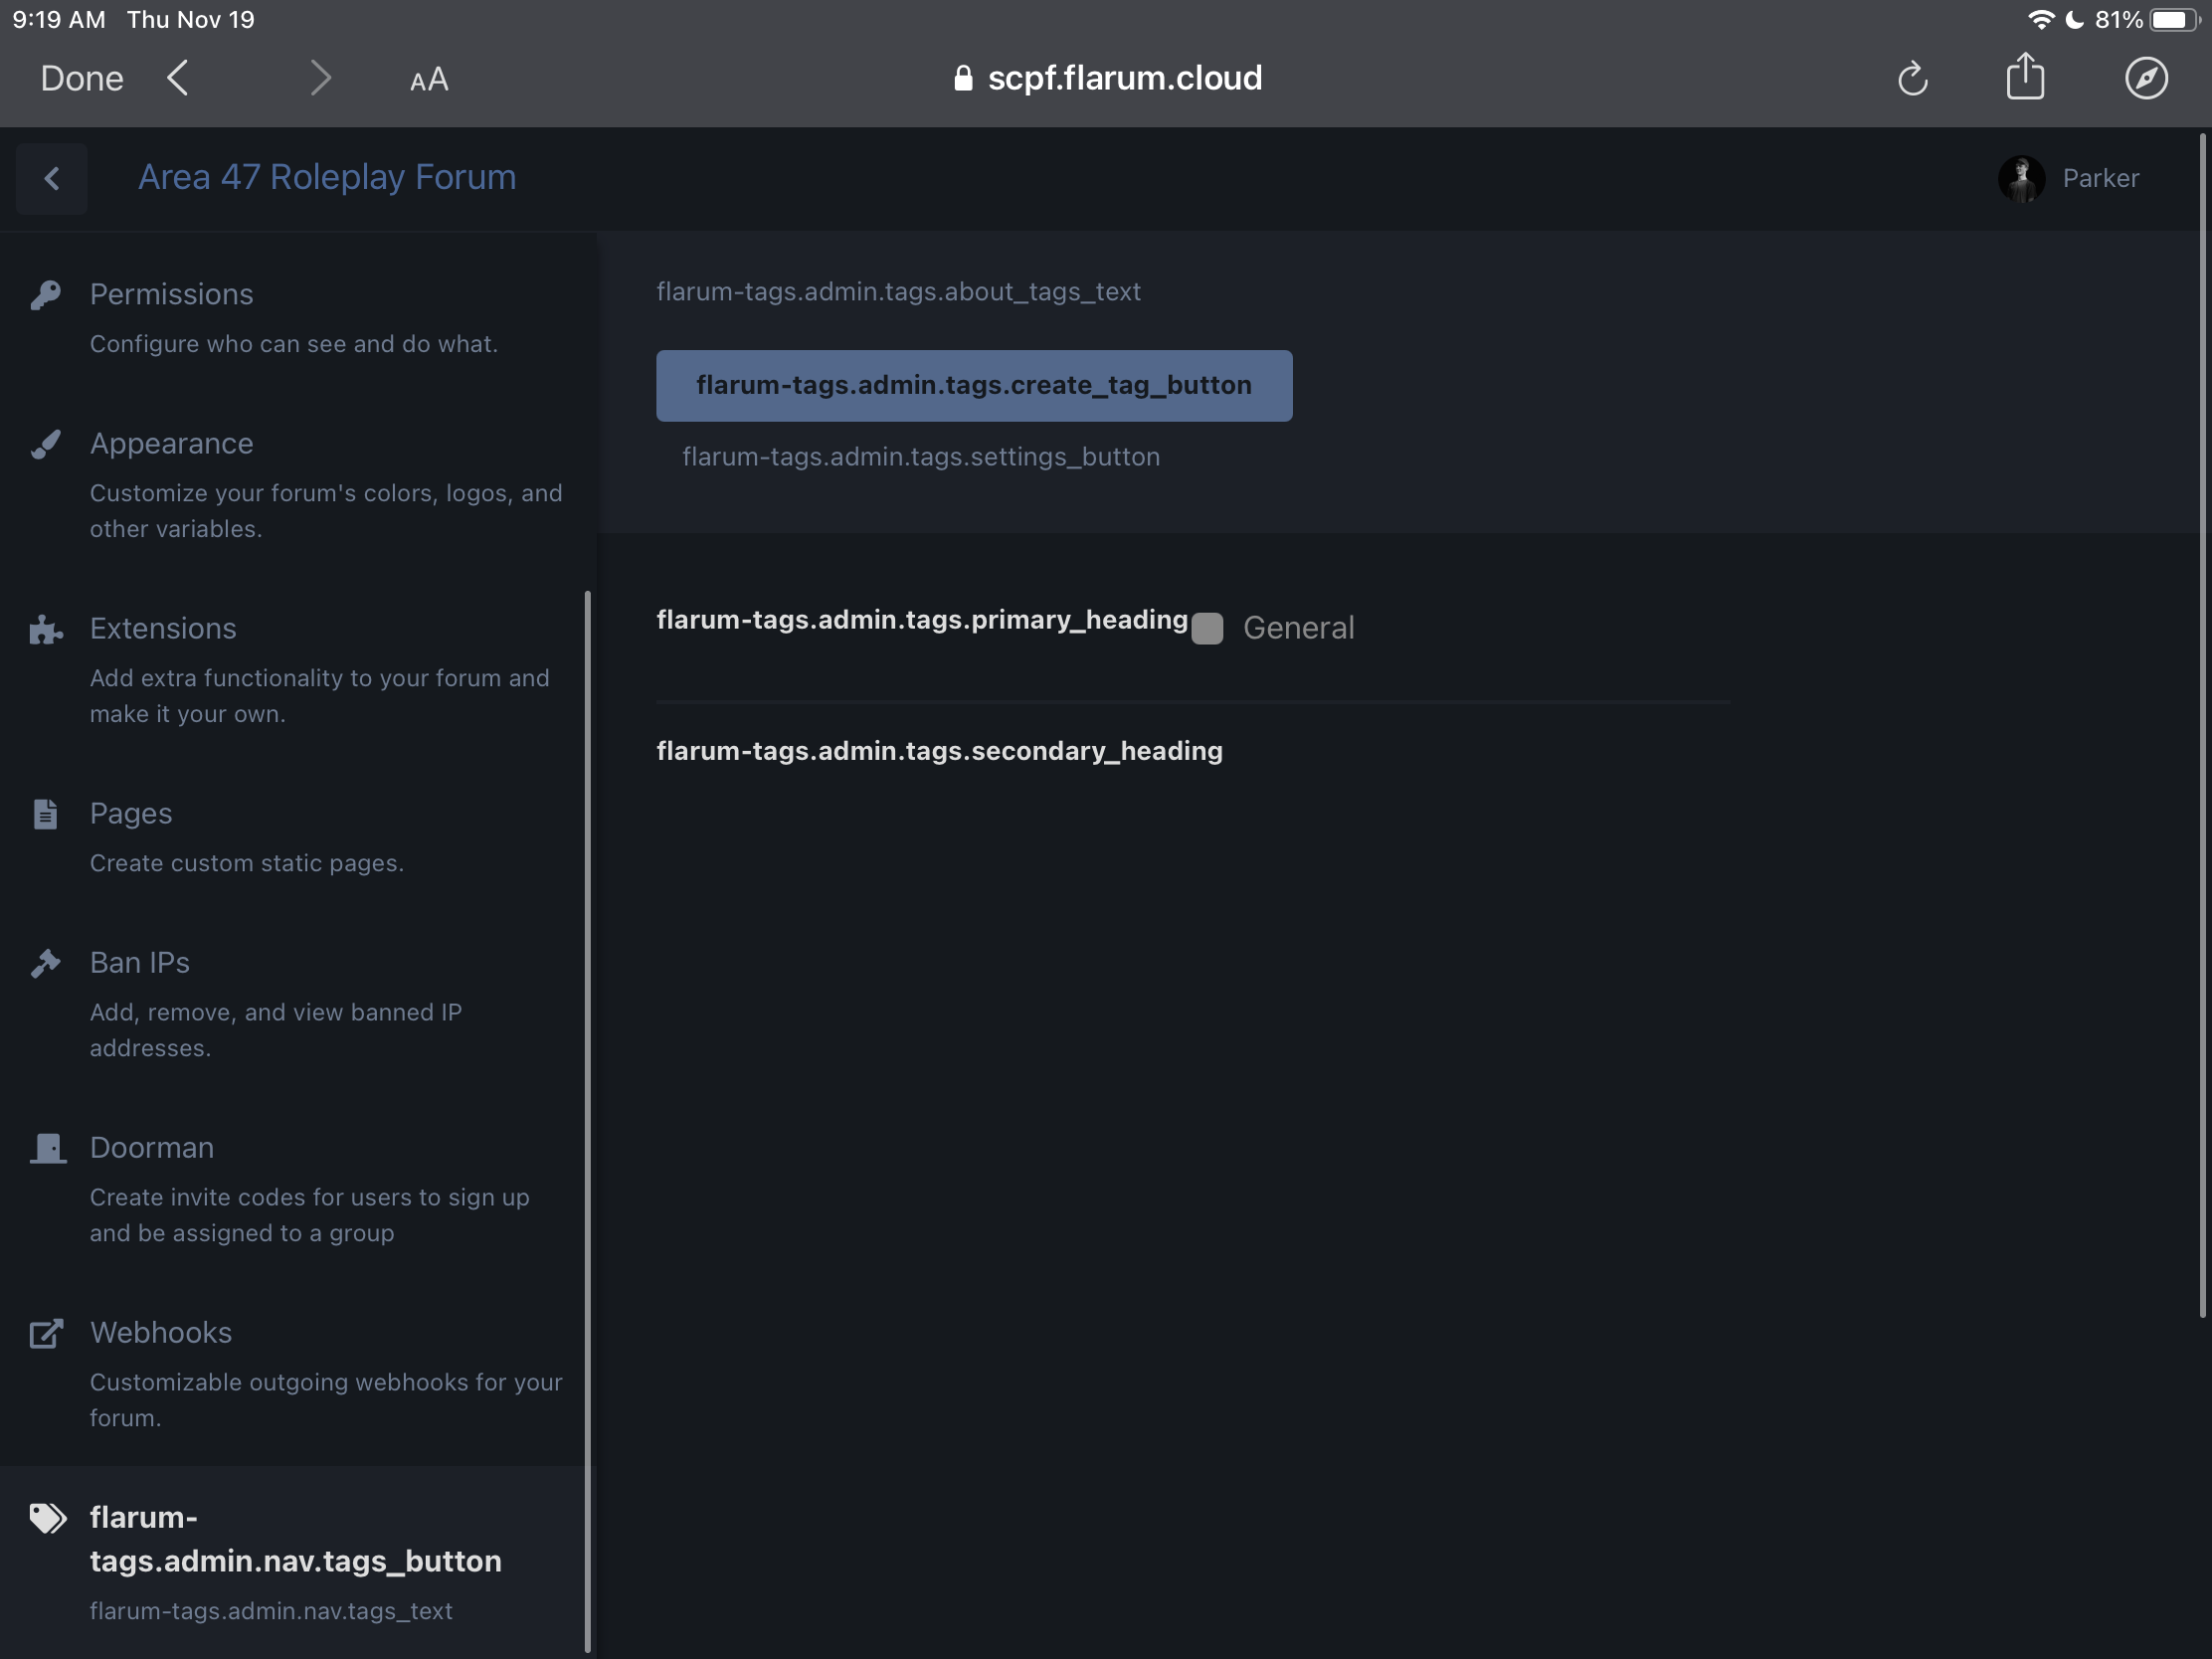The height and width of the screenshot is (1659, 2212).
Task: Click the Doorman door icon
Action: pyautogui.click(x=46, y=1148)
